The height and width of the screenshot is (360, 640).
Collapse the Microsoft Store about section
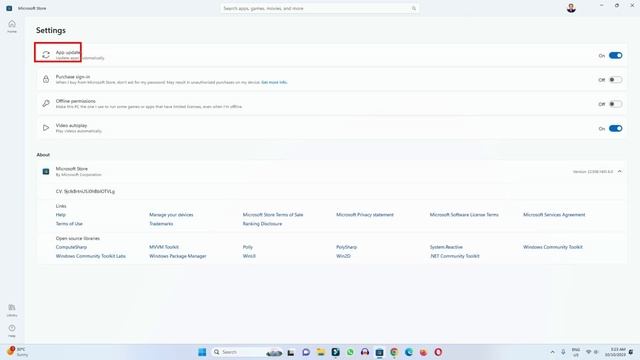[x=620, y=171]
